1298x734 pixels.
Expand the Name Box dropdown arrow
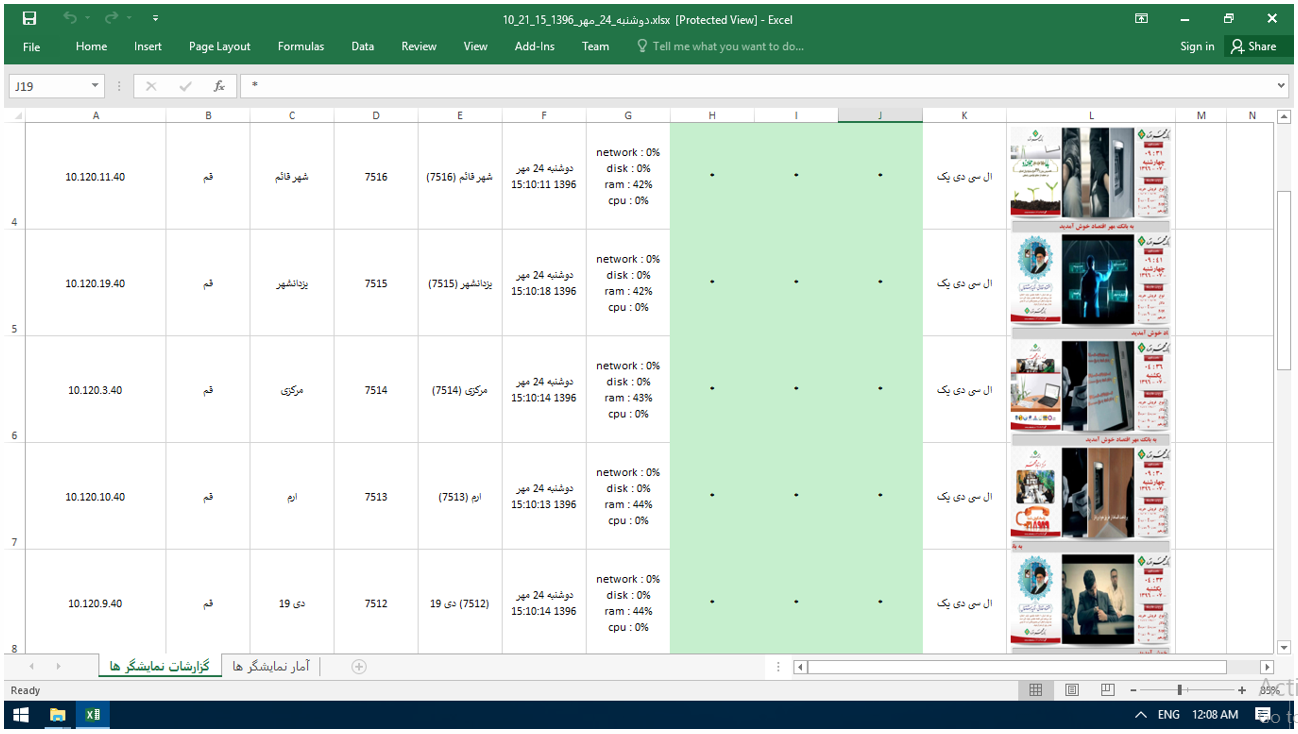[96, 86]
